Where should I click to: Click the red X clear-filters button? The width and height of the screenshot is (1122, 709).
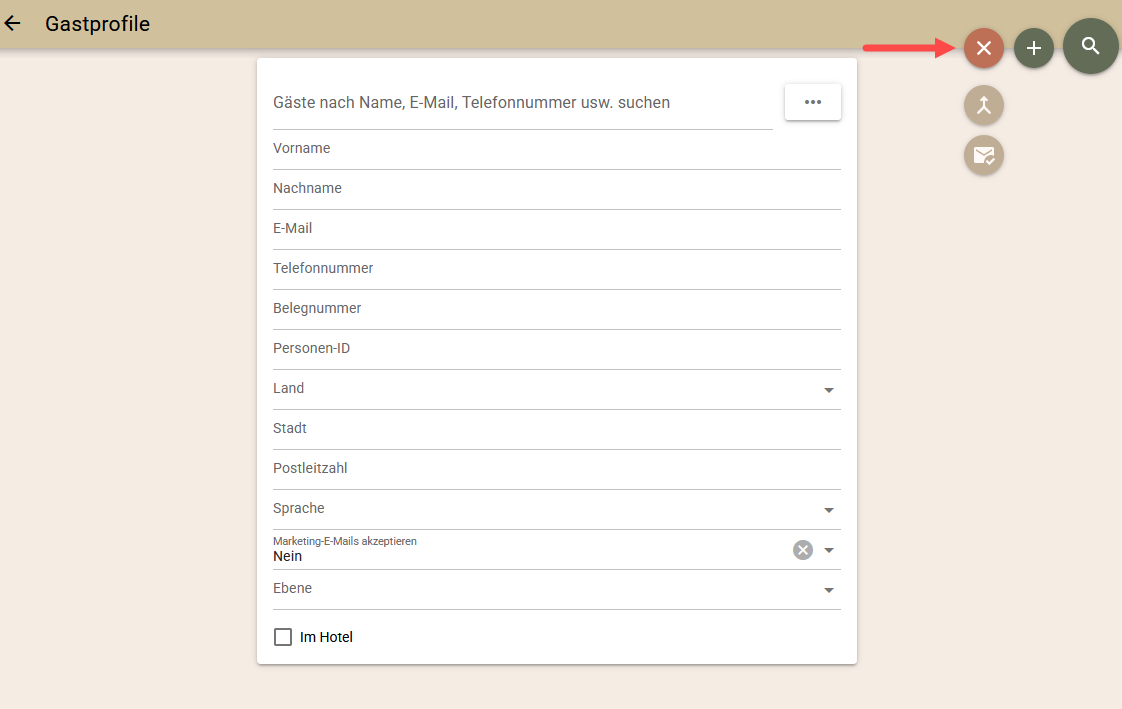[984, 48]
